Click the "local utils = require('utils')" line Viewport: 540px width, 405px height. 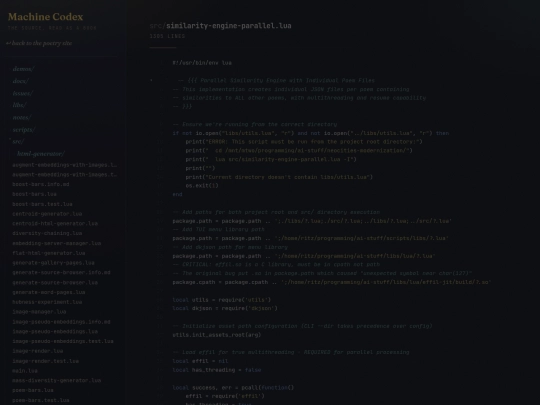tap(222, 300)
